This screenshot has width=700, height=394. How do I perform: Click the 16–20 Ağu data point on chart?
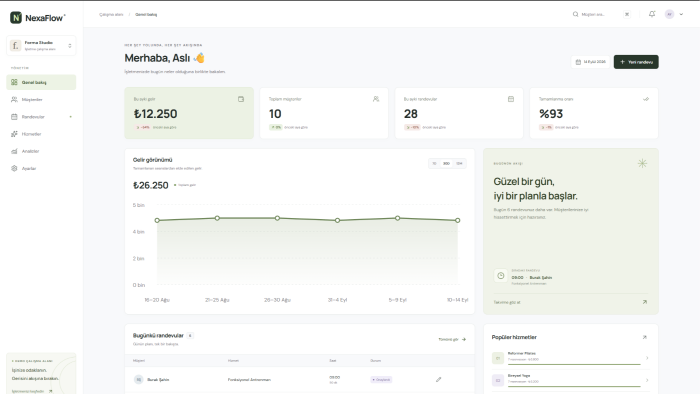(x=157, y=220)
